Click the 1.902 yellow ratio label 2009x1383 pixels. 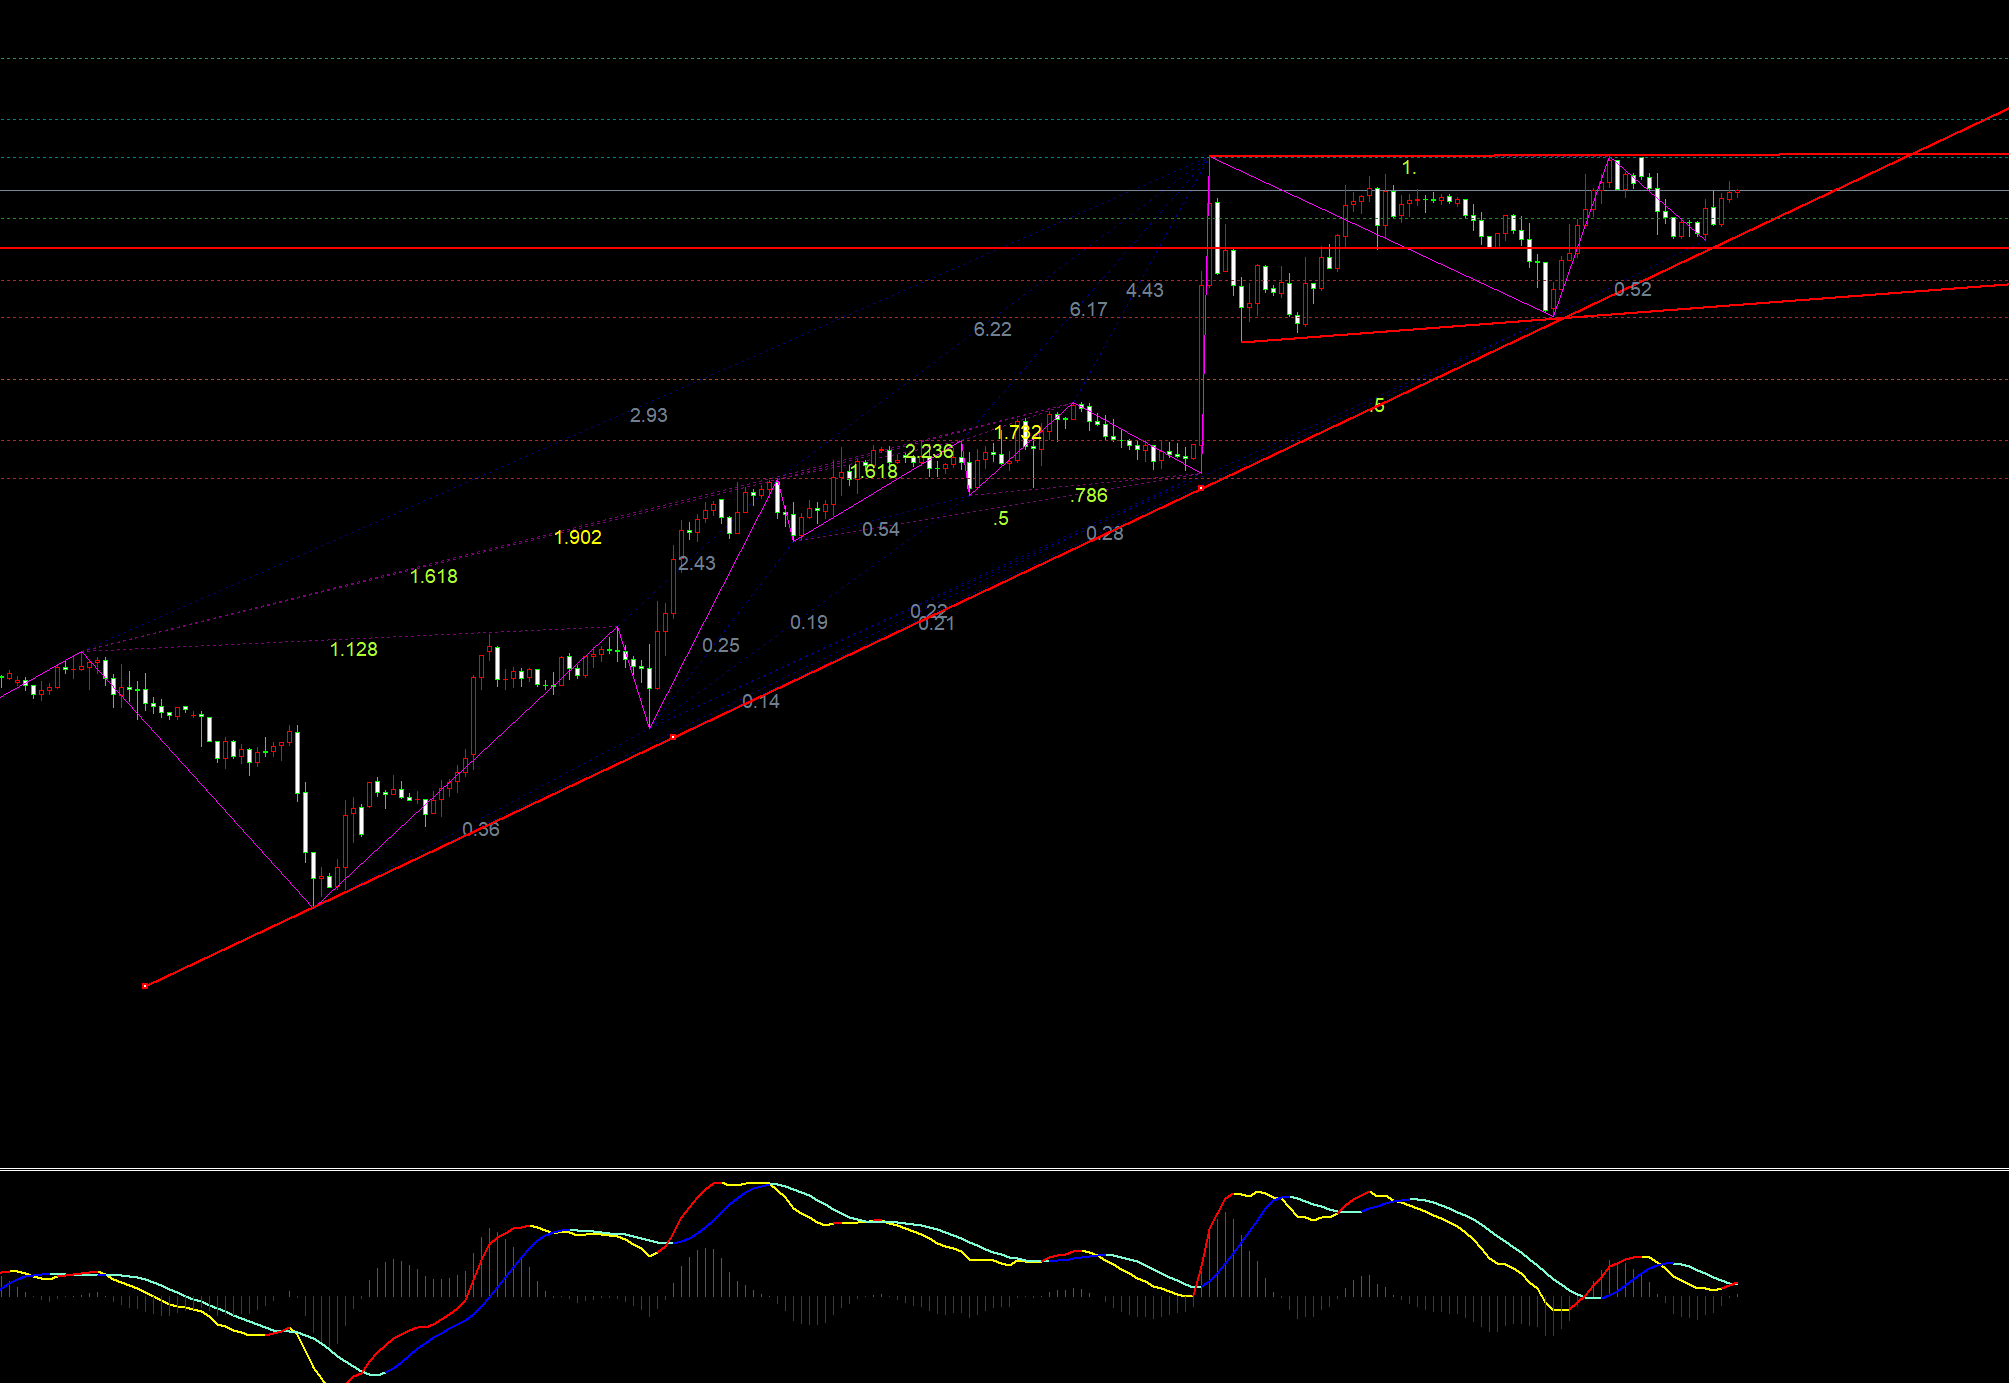577,537
